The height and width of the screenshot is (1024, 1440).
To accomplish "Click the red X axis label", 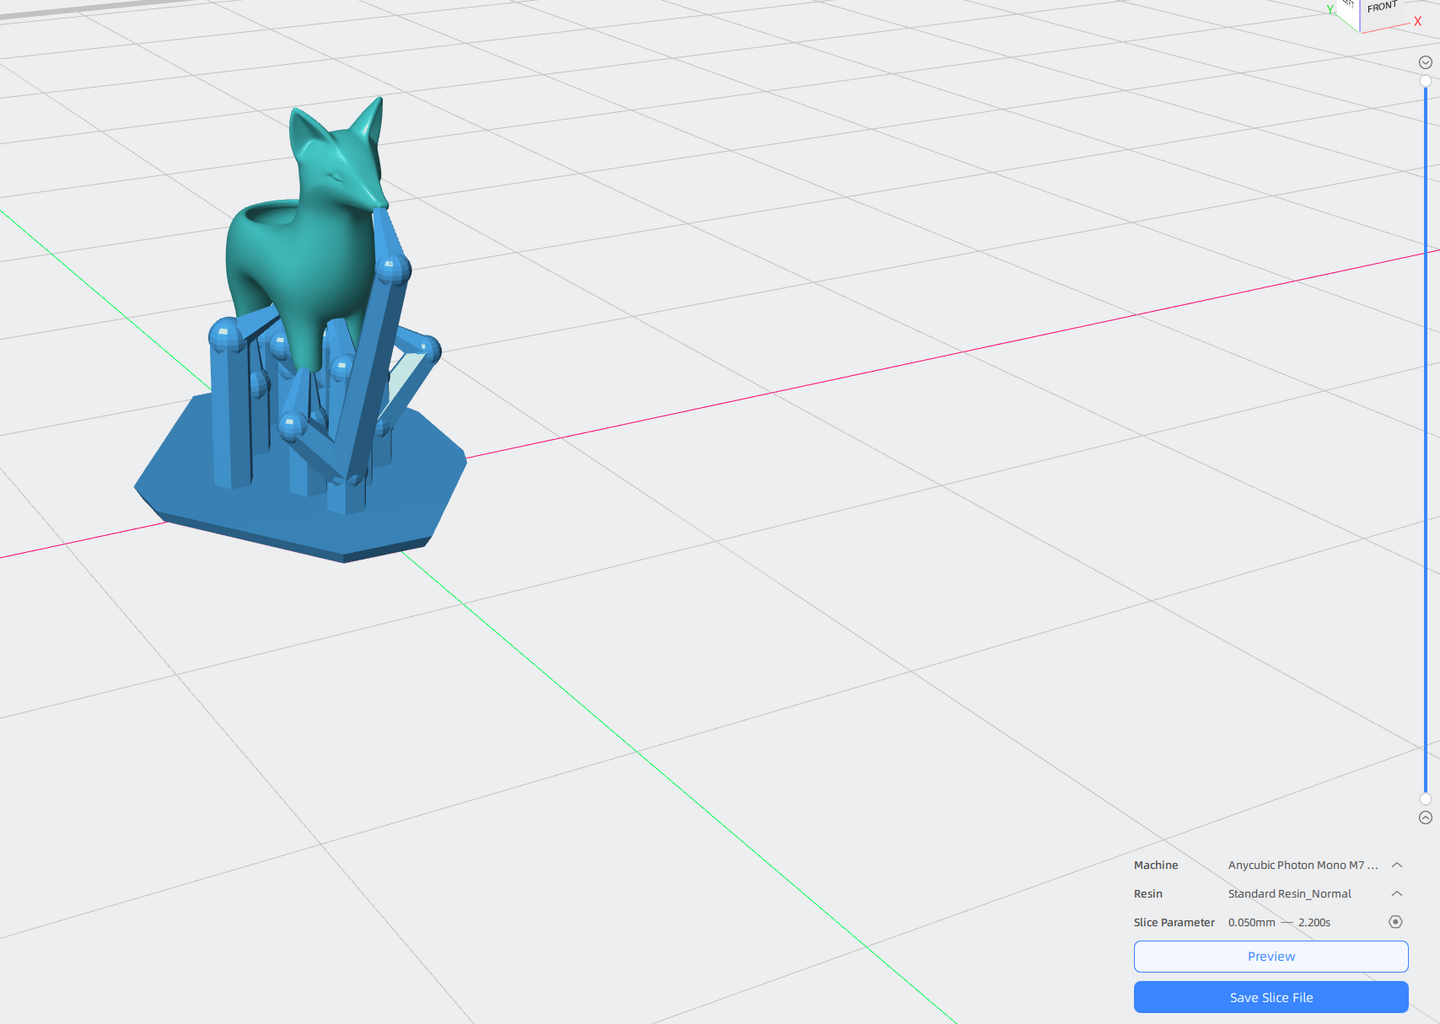I will point(1417,21).
